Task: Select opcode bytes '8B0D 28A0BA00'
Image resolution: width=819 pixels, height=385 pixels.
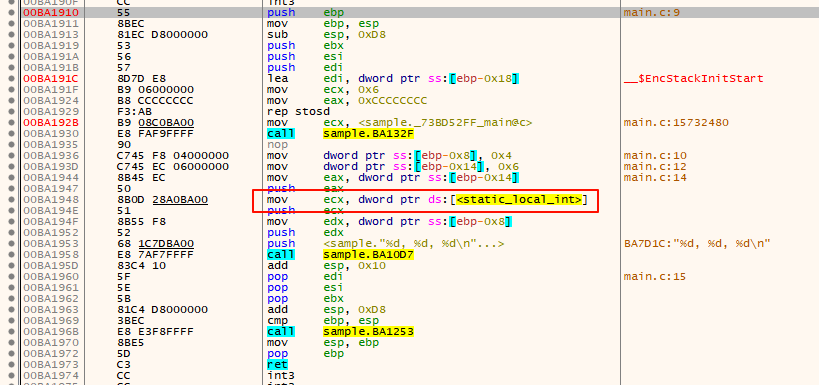Action: point(162,200)
